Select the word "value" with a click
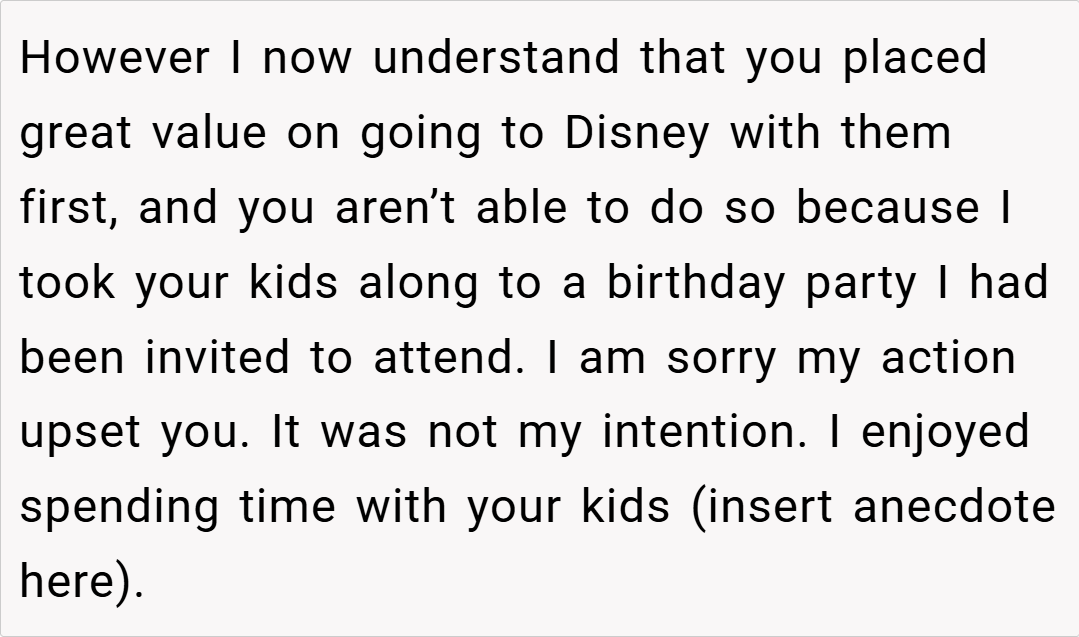Screen dimensions: 1079x637 209,133
